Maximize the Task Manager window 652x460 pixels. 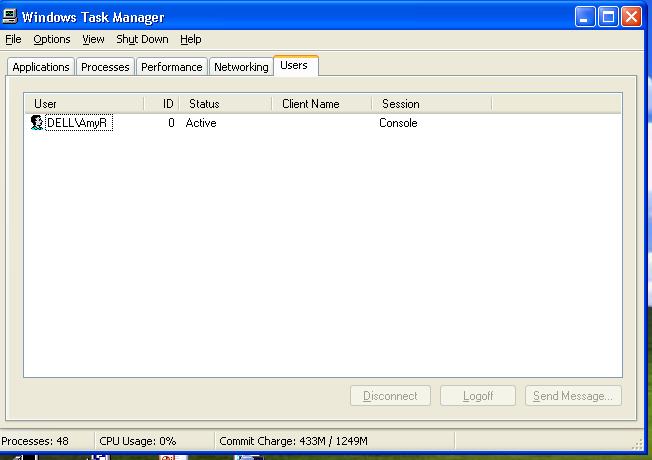(x=608, y=17)
